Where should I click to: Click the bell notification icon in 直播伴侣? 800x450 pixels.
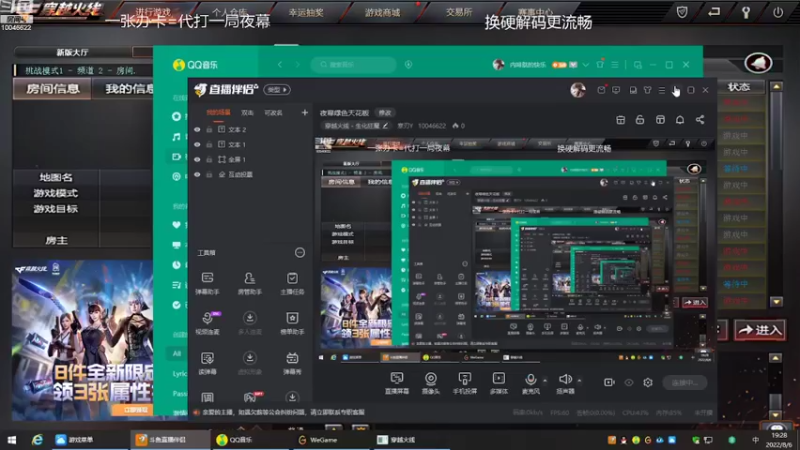point(680,119)
